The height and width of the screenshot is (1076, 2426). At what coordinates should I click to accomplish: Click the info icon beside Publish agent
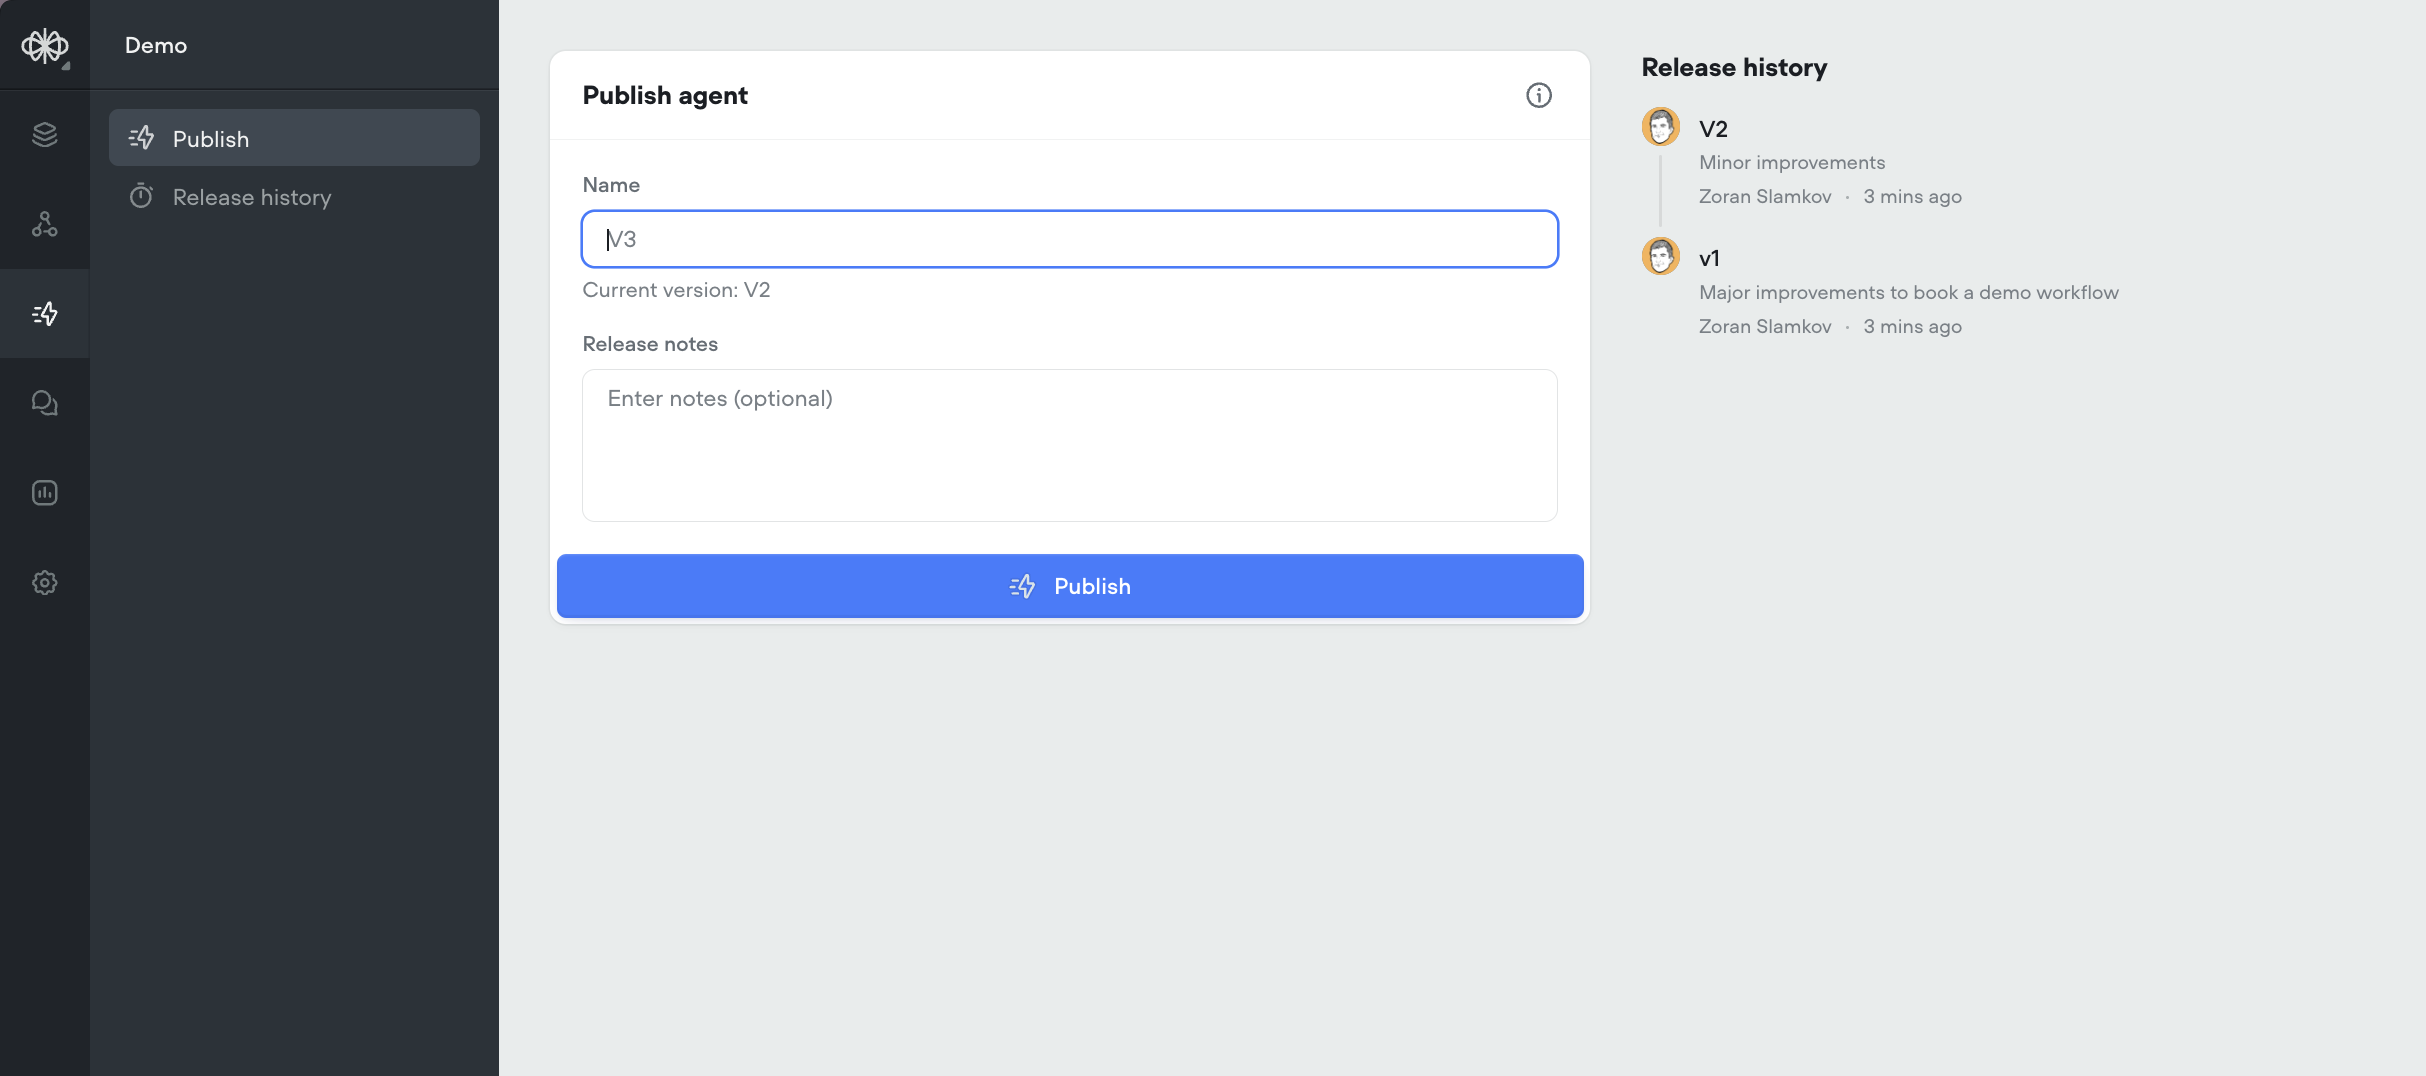[x=1539, y=95]
